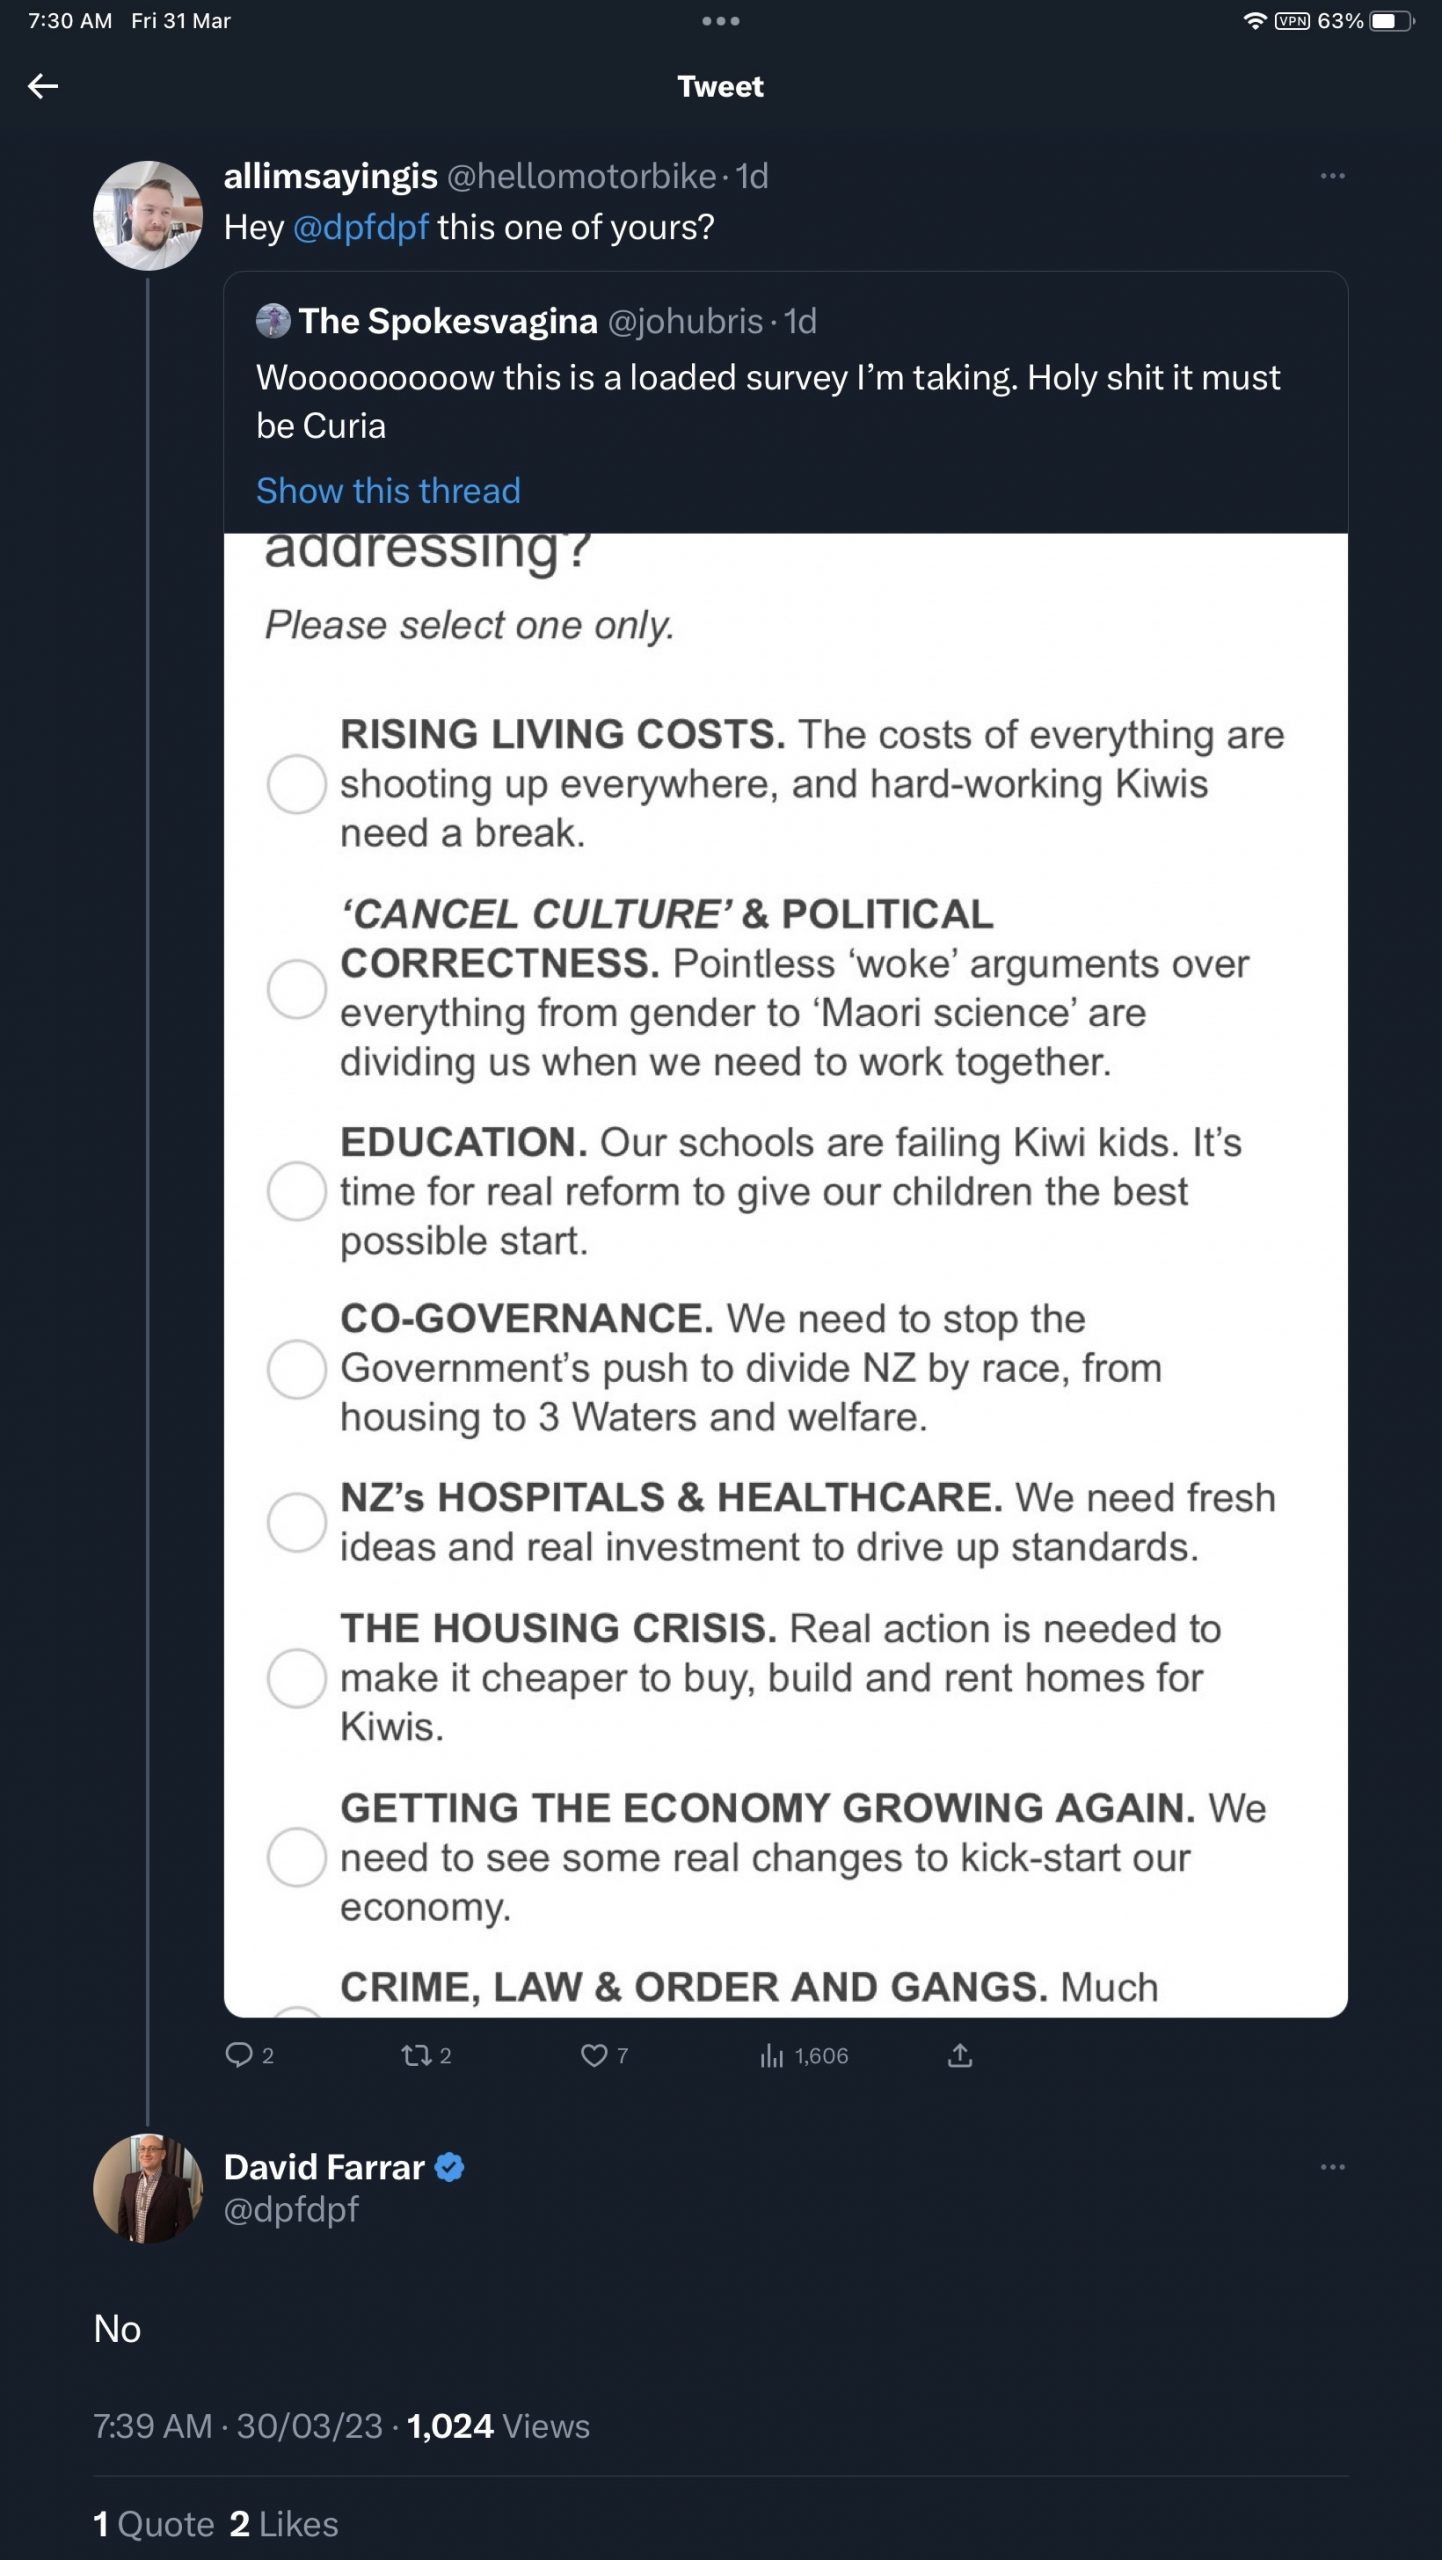
Task: Click the @dpfdpf mention link
Action: coord(361,227)
